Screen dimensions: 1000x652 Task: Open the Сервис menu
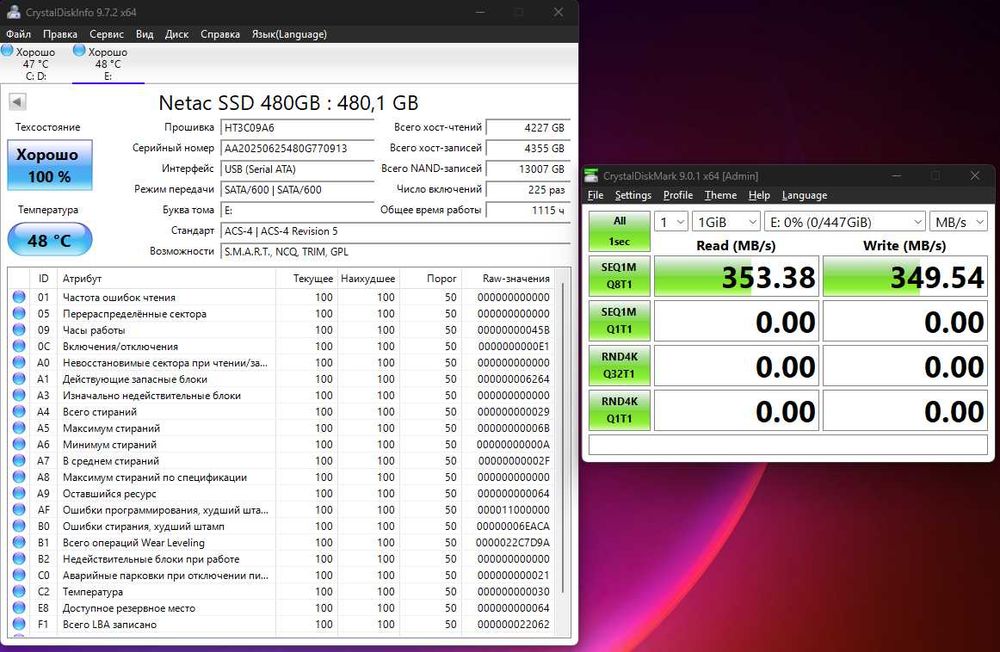tap(107, 34)
